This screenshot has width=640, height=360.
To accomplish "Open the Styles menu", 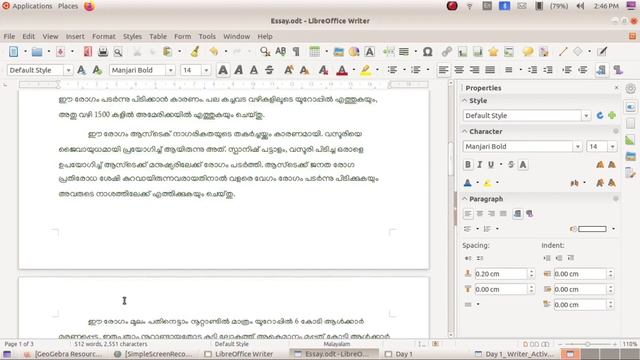I will point(132,36).
